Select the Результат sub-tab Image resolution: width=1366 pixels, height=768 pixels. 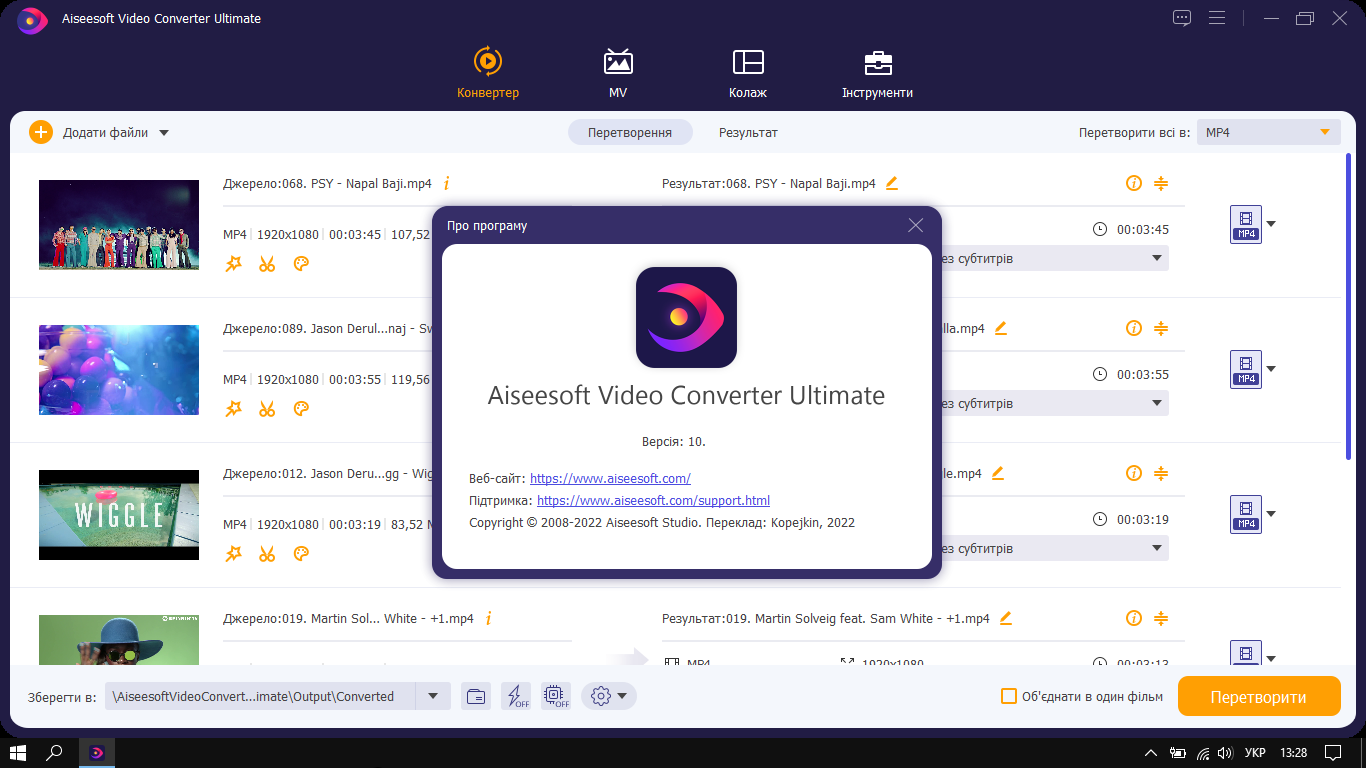tap(748, 132)
